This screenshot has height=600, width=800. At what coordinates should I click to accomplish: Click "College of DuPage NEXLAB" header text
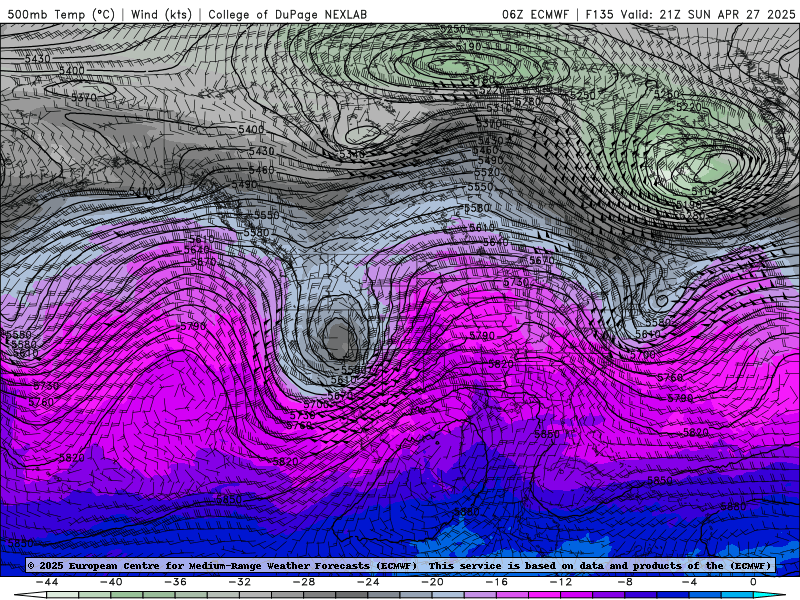point(287,14)
